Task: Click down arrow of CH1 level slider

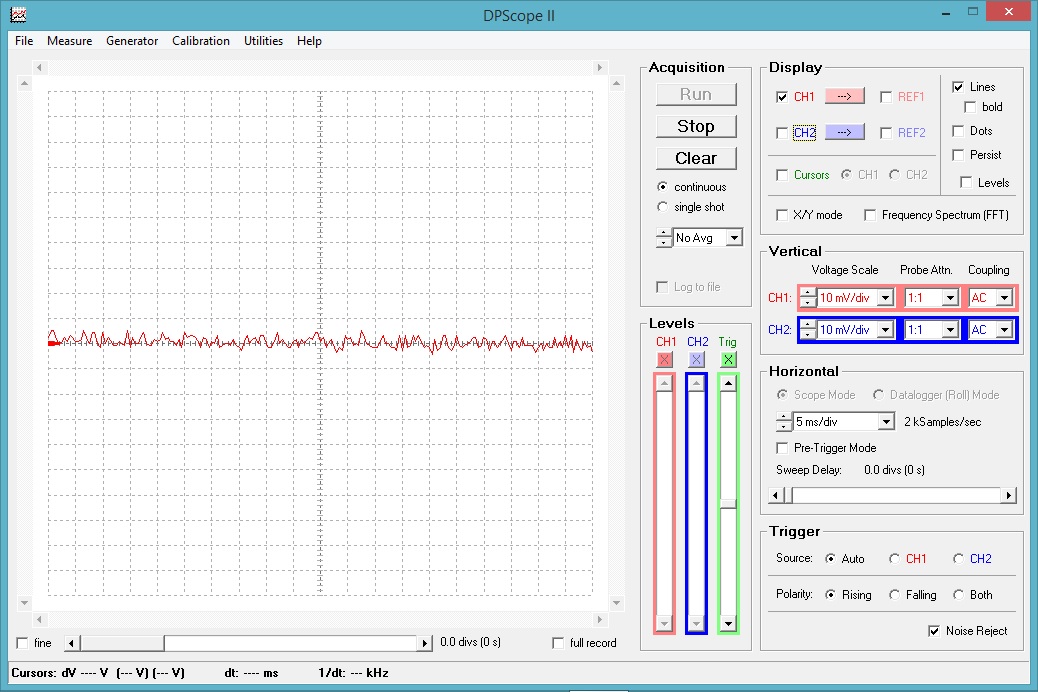Action: (x=665, y=623)
